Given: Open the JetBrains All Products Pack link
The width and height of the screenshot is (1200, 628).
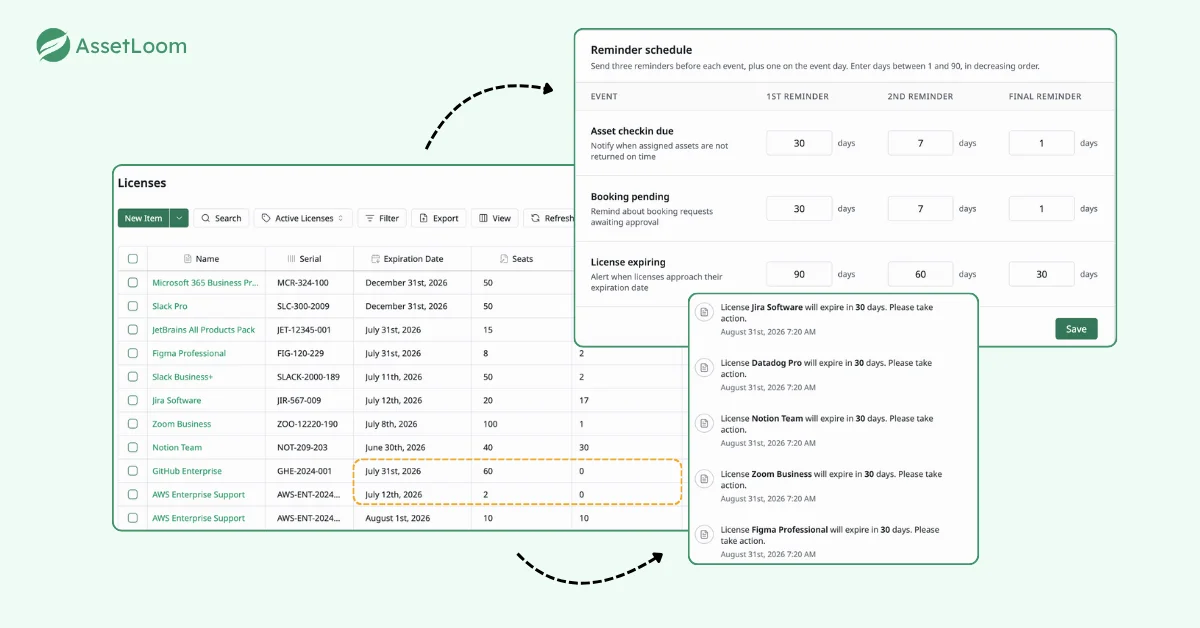Looking at the screenshot, I should pos(204,330).
